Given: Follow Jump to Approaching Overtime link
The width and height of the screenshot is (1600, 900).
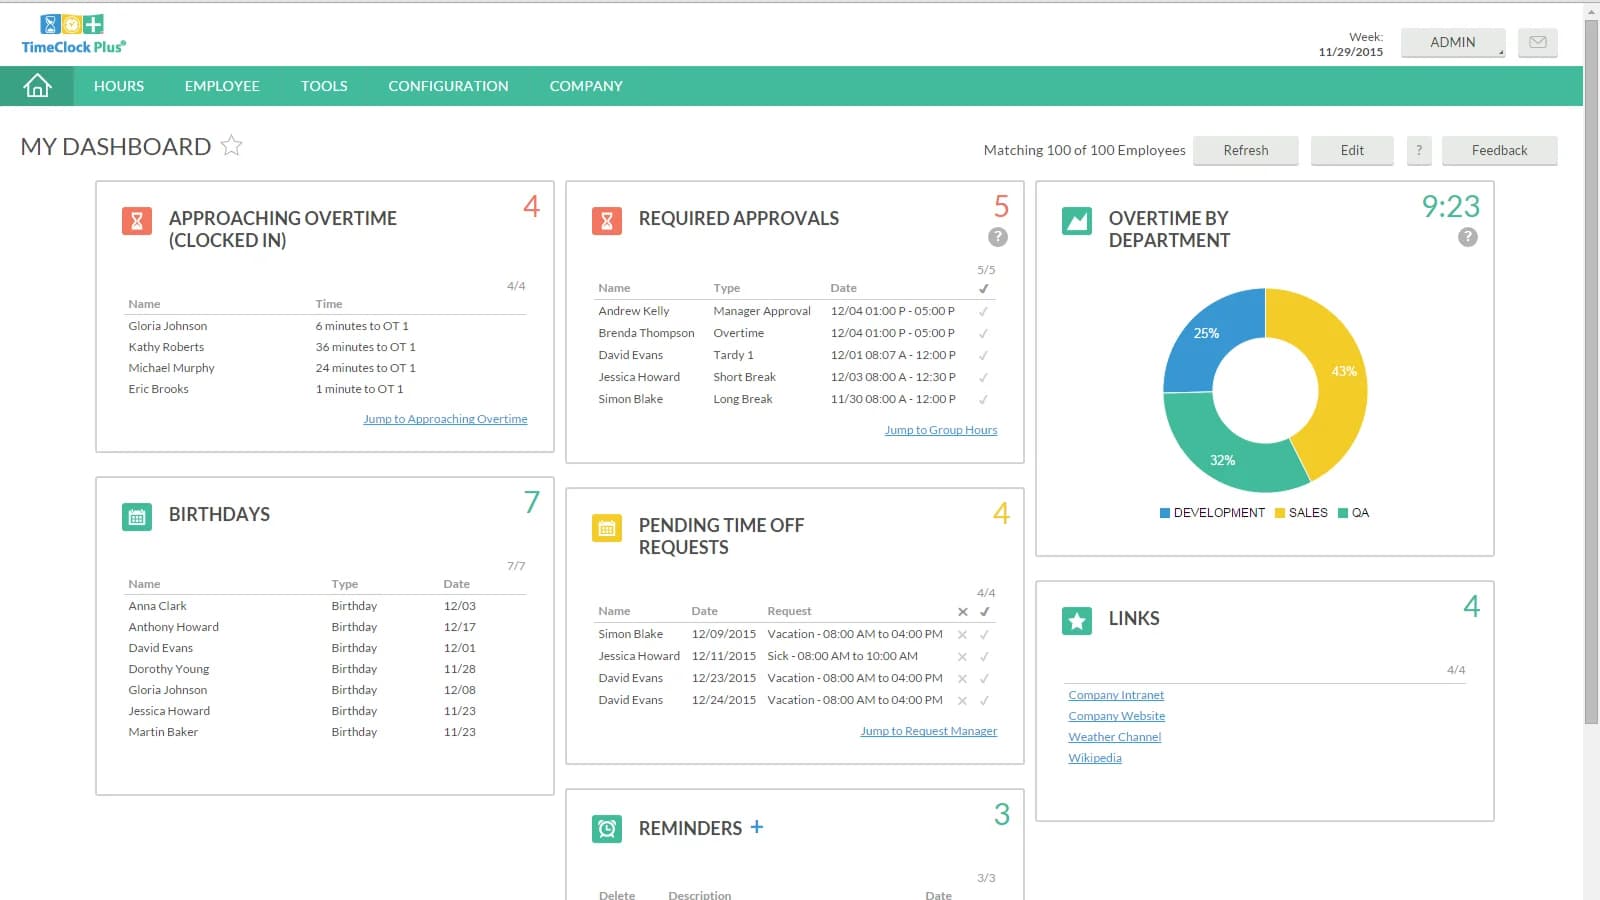Looking at the screenshot, I should [x=445, y=419].
